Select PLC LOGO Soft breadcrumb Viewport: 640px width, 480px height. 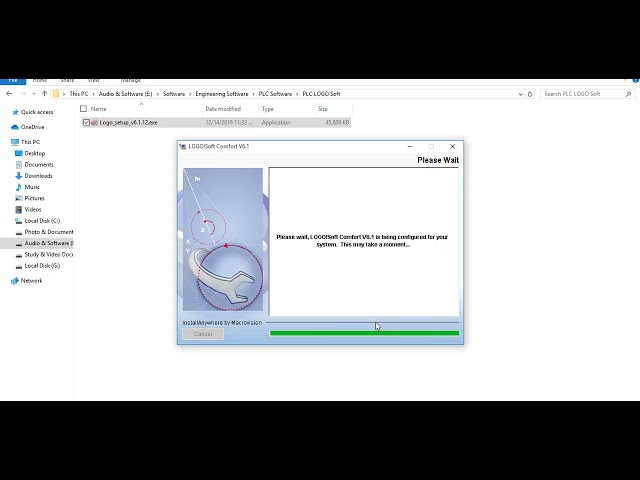(321, 94)
